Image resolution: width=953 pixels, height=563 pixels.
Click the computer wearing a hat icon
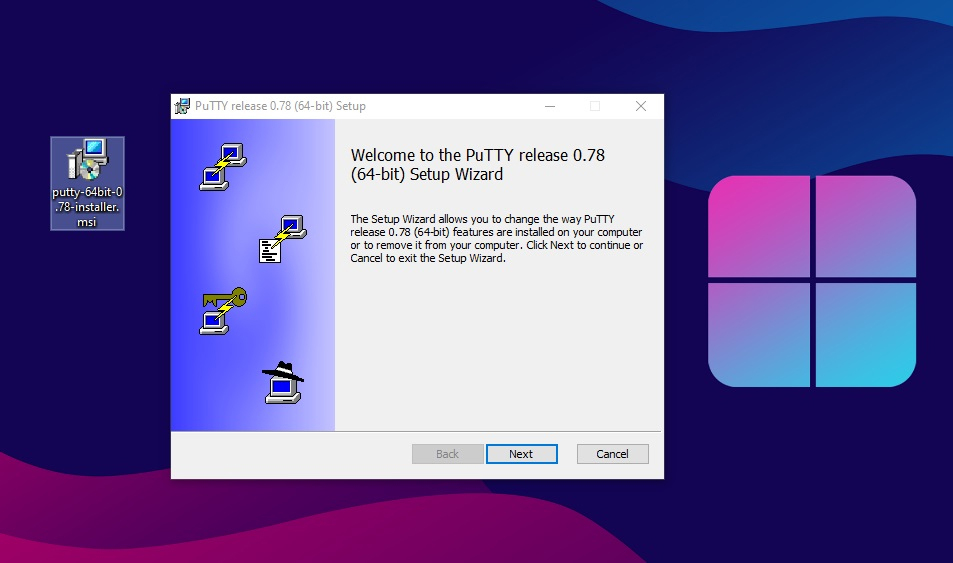(x=282, y=382)
